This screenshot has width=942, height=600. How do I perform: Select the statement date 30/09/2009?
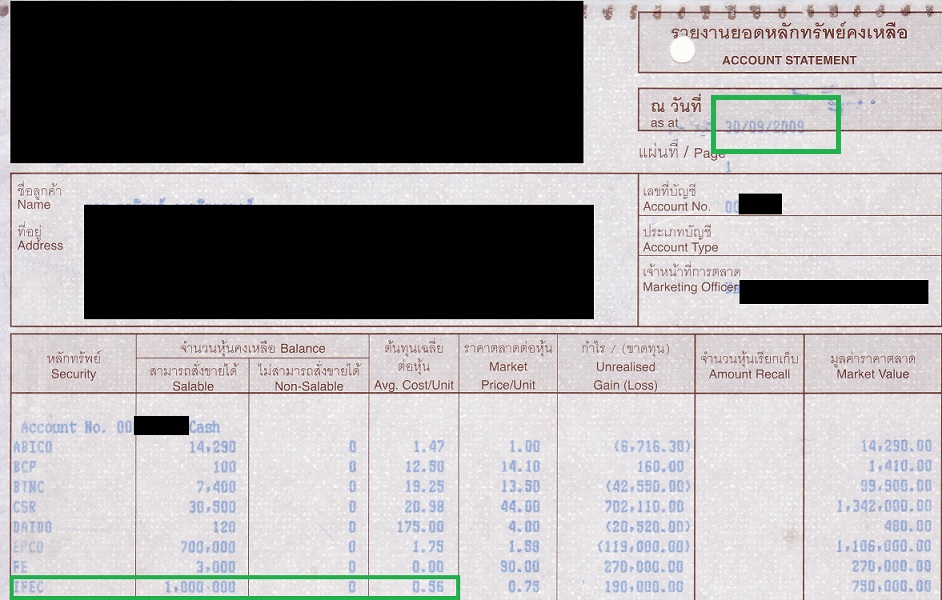pos(765,126)
